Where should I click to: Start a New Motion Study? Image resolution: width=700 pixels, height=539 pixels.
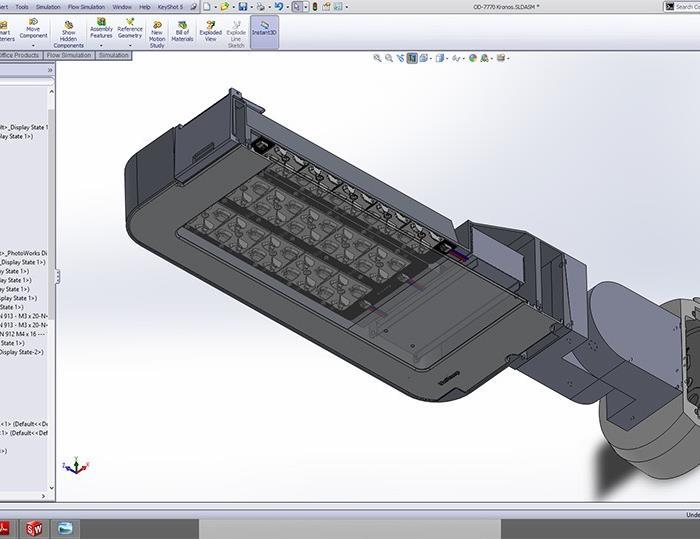[x=157, y=34]
